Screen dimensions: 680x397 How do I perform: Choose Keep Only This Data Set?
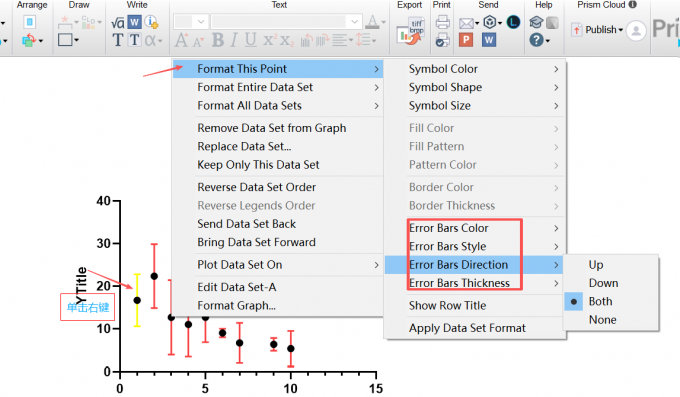[x=258, y=165]
